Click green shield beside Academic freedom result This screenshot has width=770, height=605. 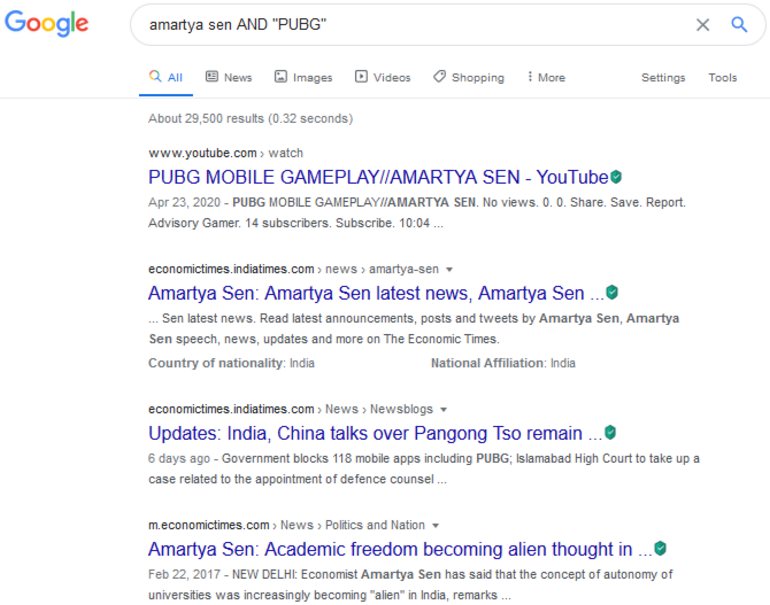pos(660,549)
